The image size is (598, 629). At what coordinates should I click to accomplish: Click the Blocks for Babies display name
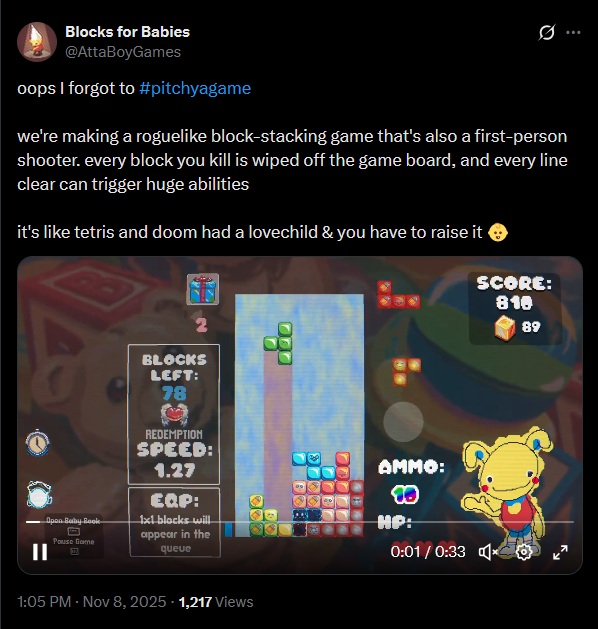[x=127, y=32]
